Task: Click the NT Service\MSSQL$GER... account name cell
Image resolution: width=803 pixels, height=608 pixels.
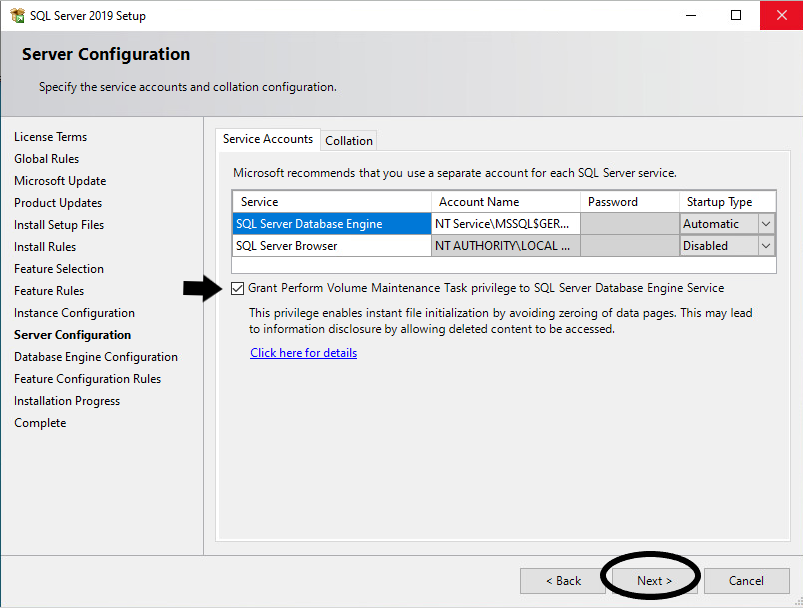Action: [506, 224]
